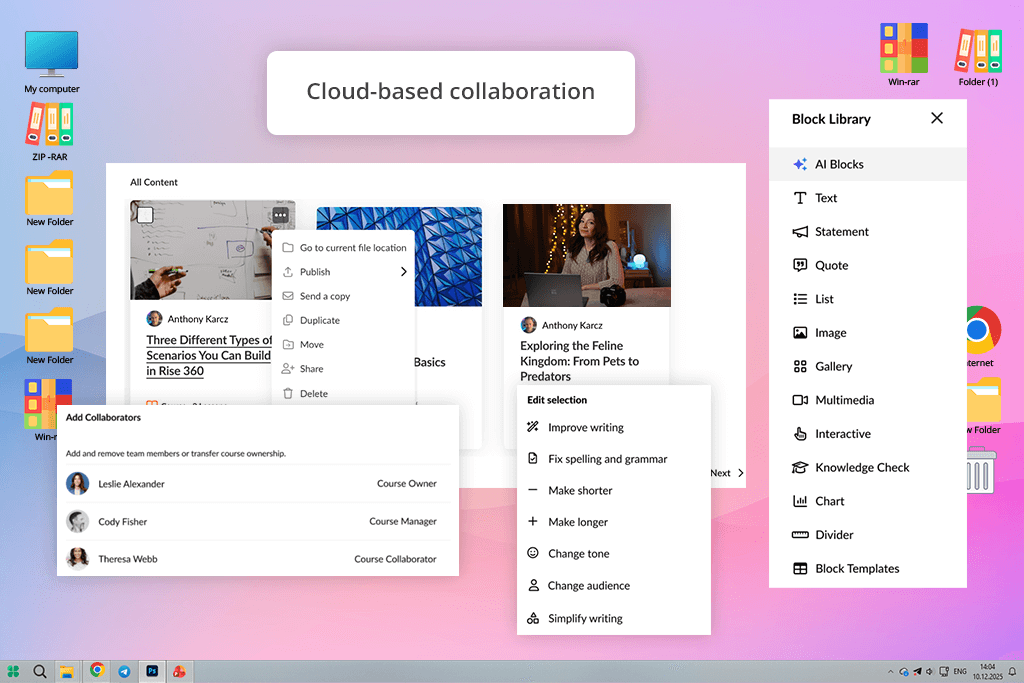Open the Win-rar icon at top right
The image size is (1024, 683).
(x=904, y=55)
